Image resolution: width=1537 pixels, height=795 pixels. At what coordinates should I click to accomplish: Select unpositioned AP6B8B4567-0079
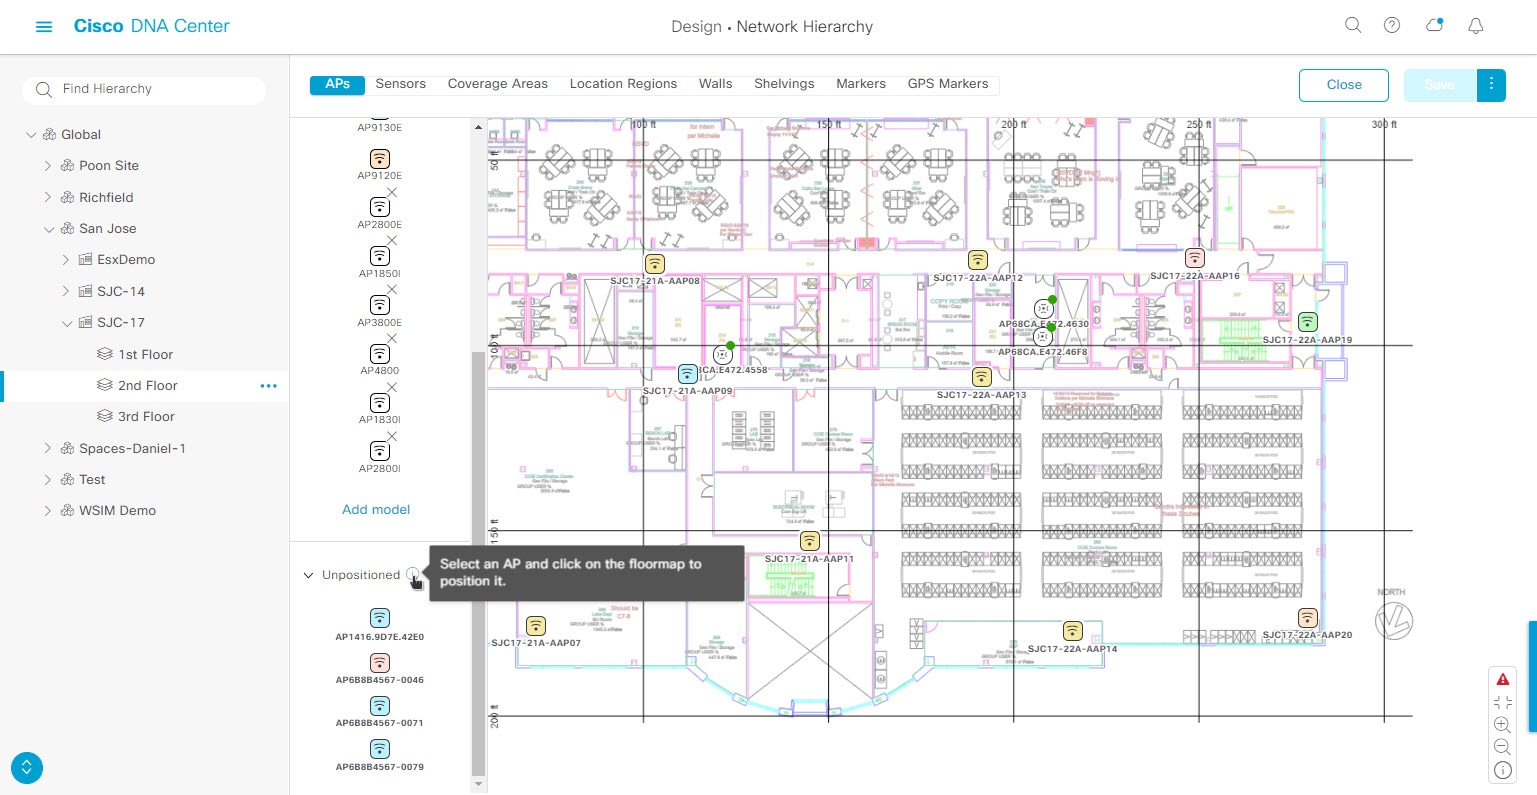380,749
